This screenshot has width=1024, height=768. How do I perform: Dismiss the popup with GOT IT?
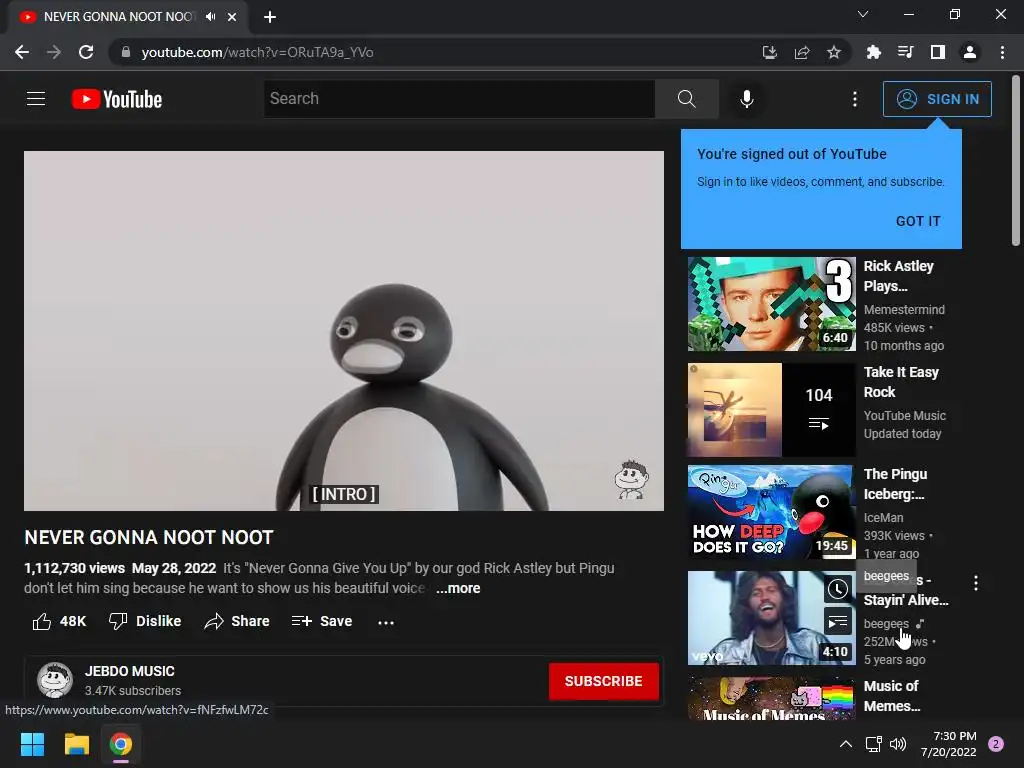918,221
